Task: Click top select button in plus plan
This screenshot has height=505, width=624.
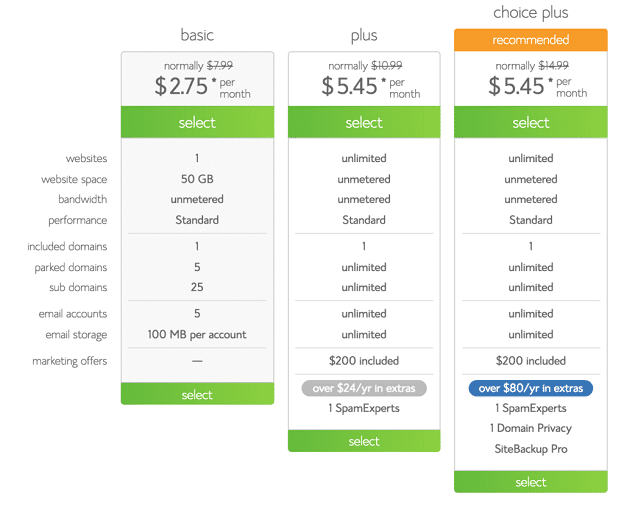Action: (364, 123)
